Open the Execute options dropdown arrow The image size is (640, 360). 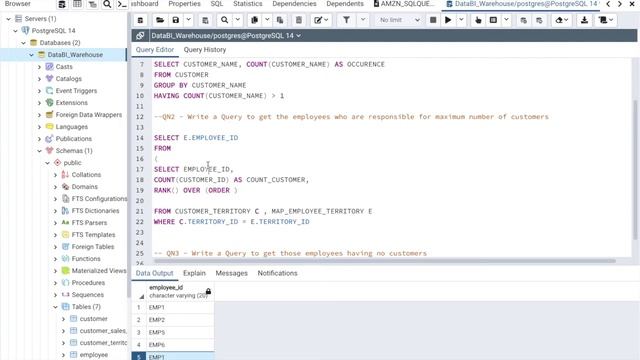(461, 20)
